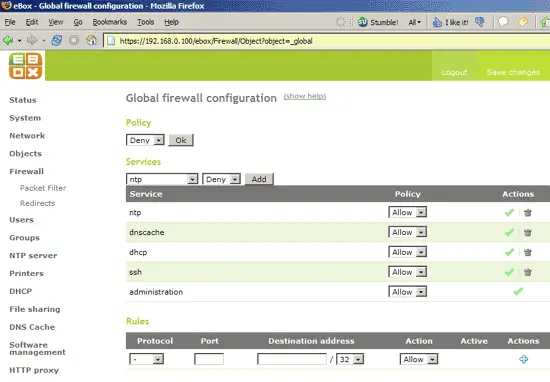
Task: Click the browser Back arrow
Action: (x=8, y=40)
